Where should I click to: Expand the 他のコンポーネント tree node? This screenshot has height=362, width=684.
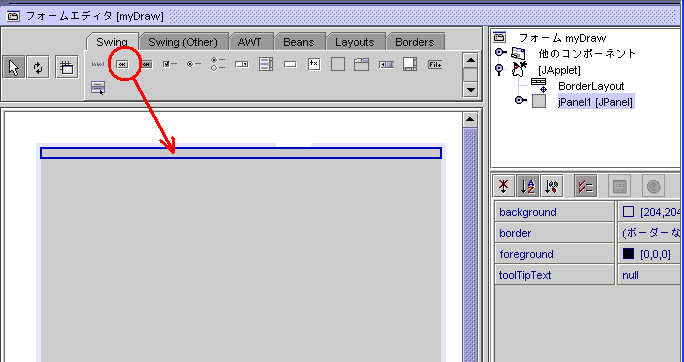tap(500, 53)
